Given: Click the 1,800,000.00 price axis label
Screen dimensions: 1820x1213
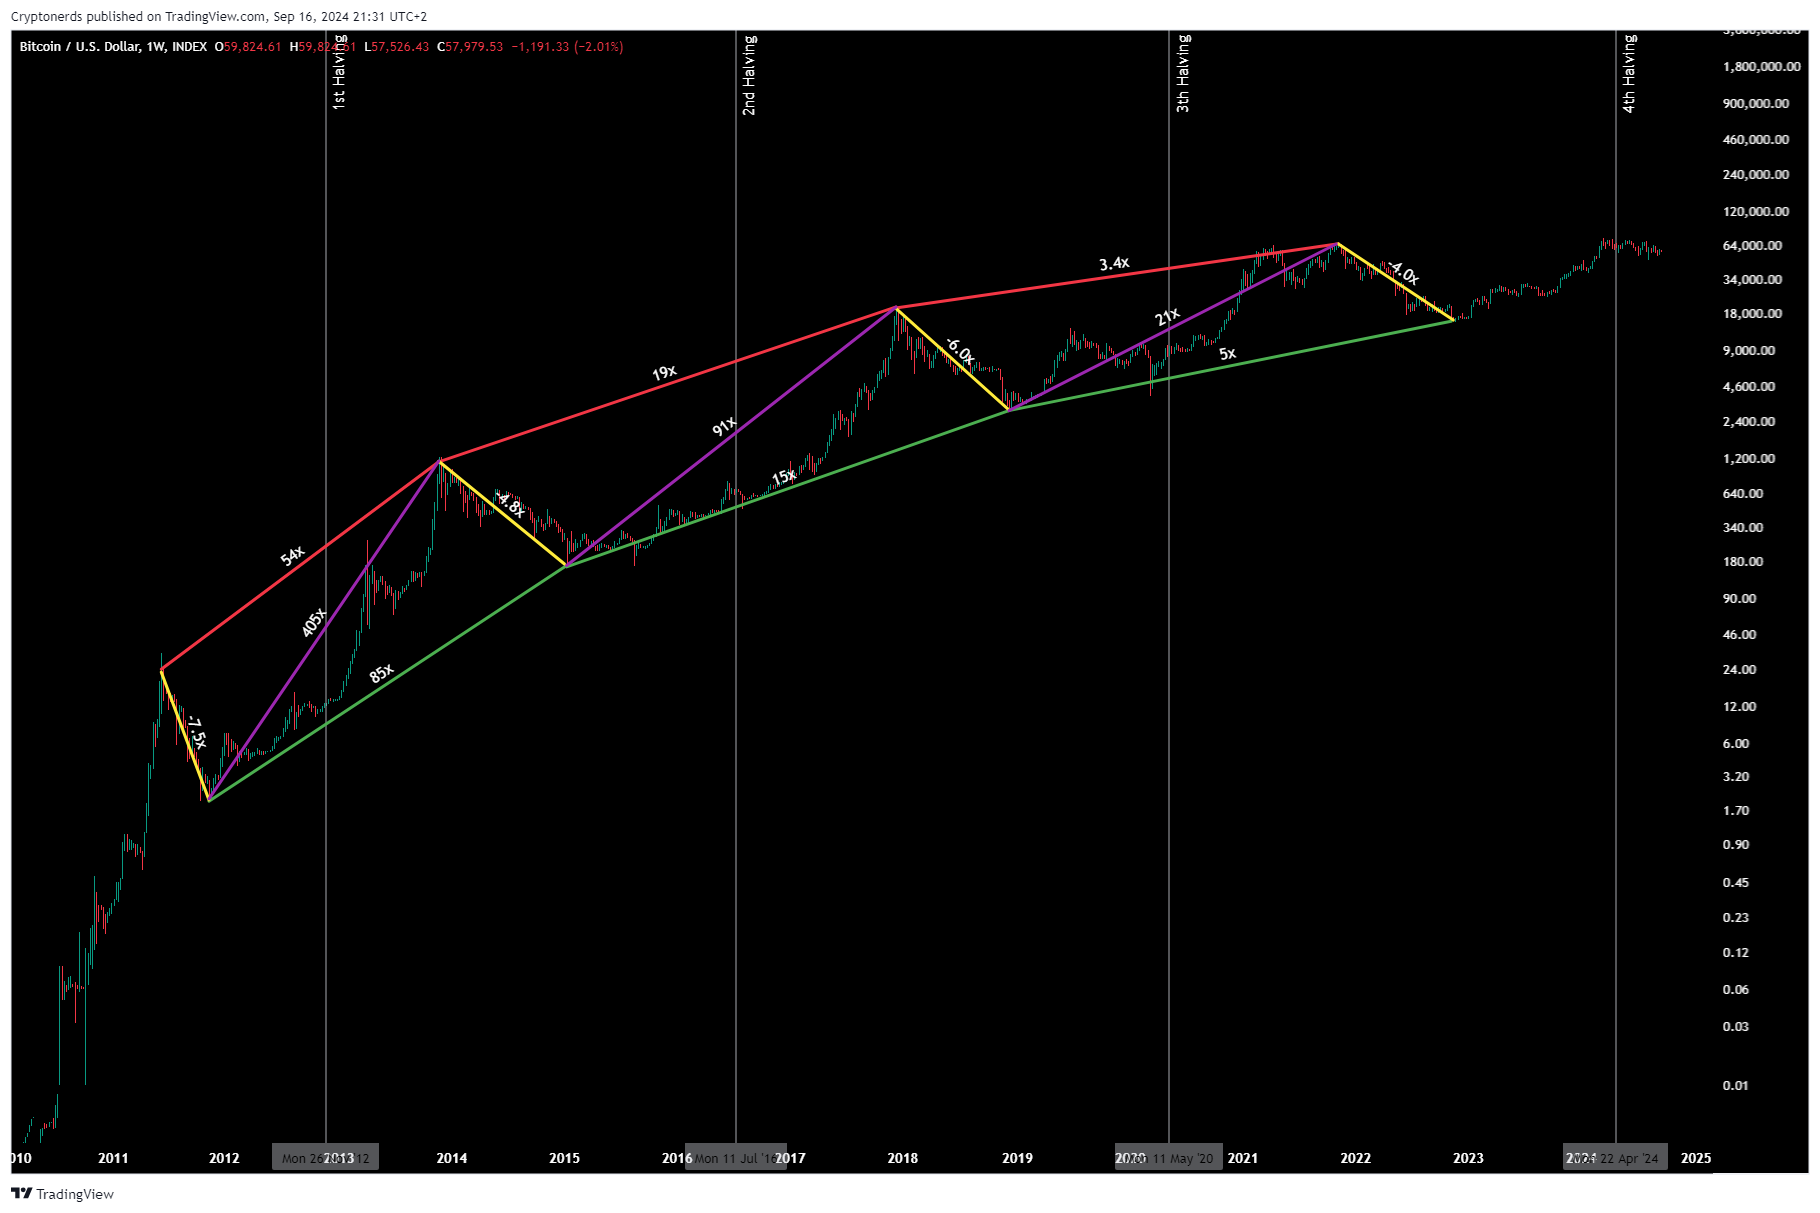Looking at the screenshot, I should (1761, 67).
